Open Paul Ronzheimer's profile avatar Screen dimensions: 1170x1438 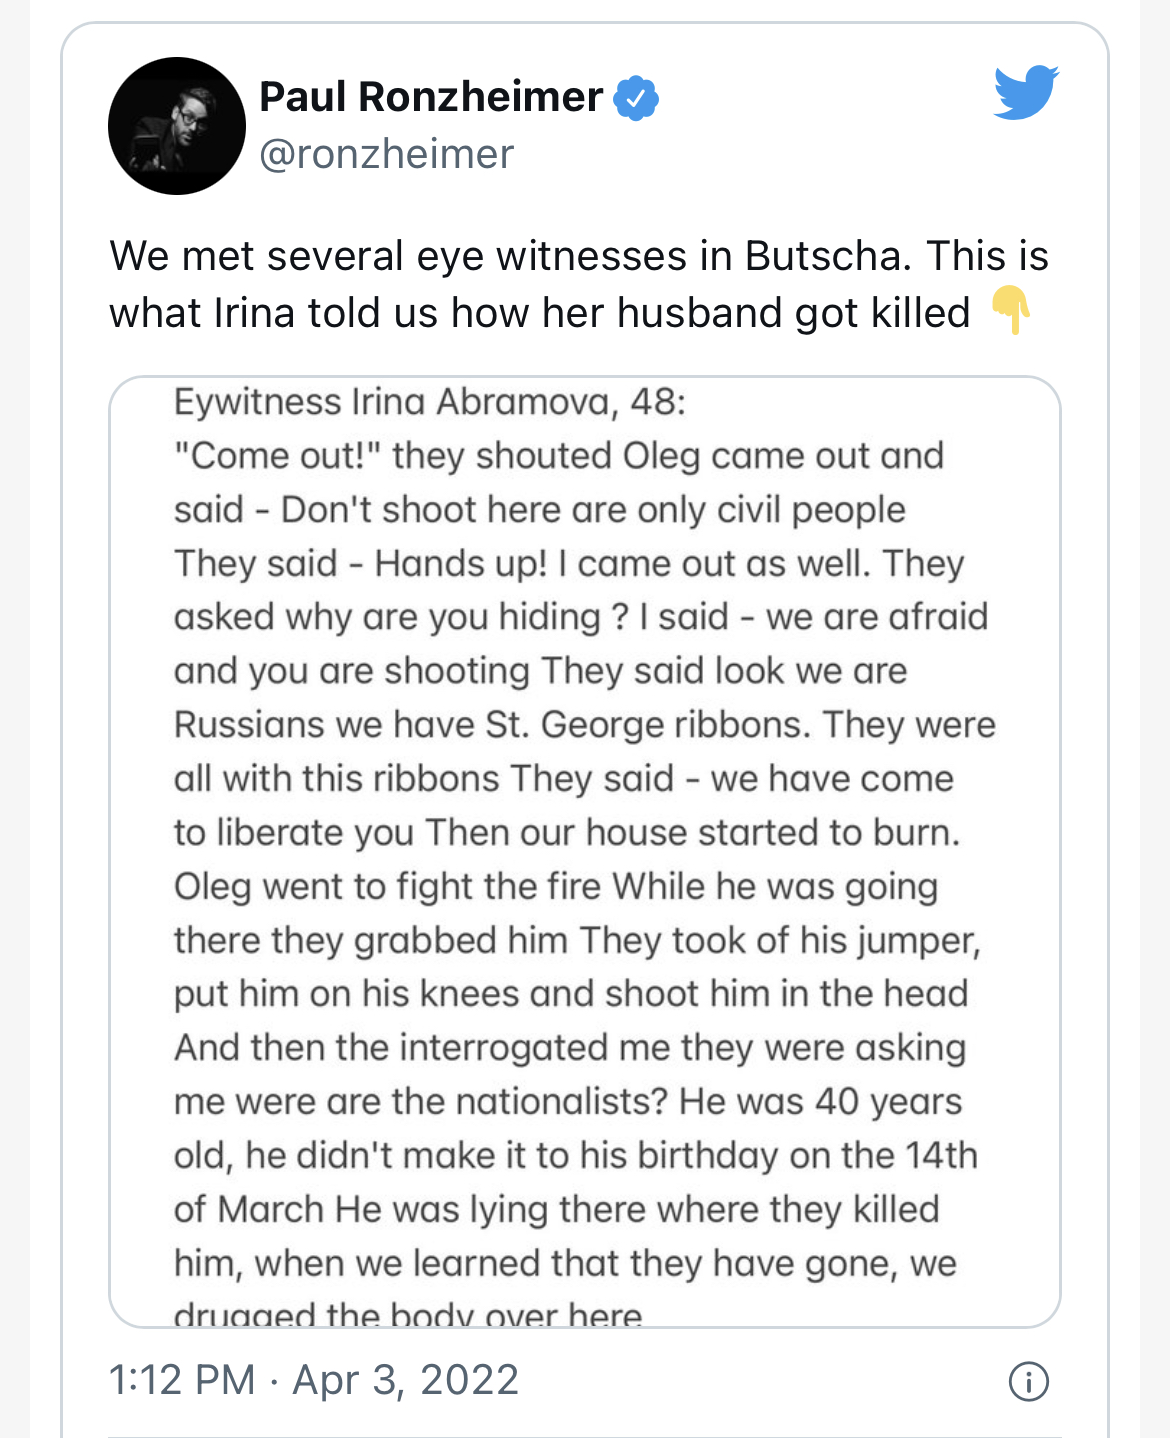pos(177,126)
